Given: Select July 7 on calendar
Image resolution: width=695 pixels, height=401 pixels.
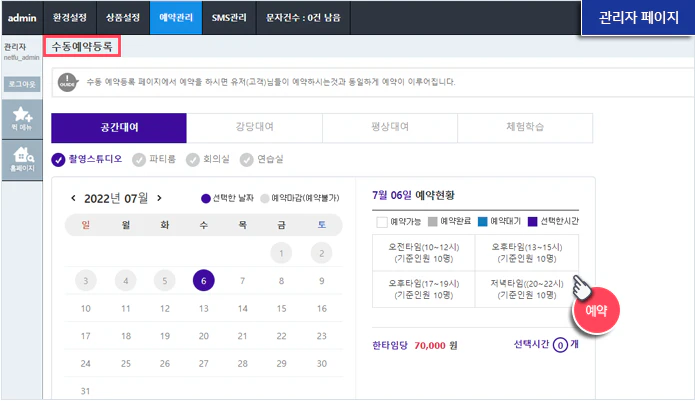Looking at the screenshot, I should [x=242, y=281].
